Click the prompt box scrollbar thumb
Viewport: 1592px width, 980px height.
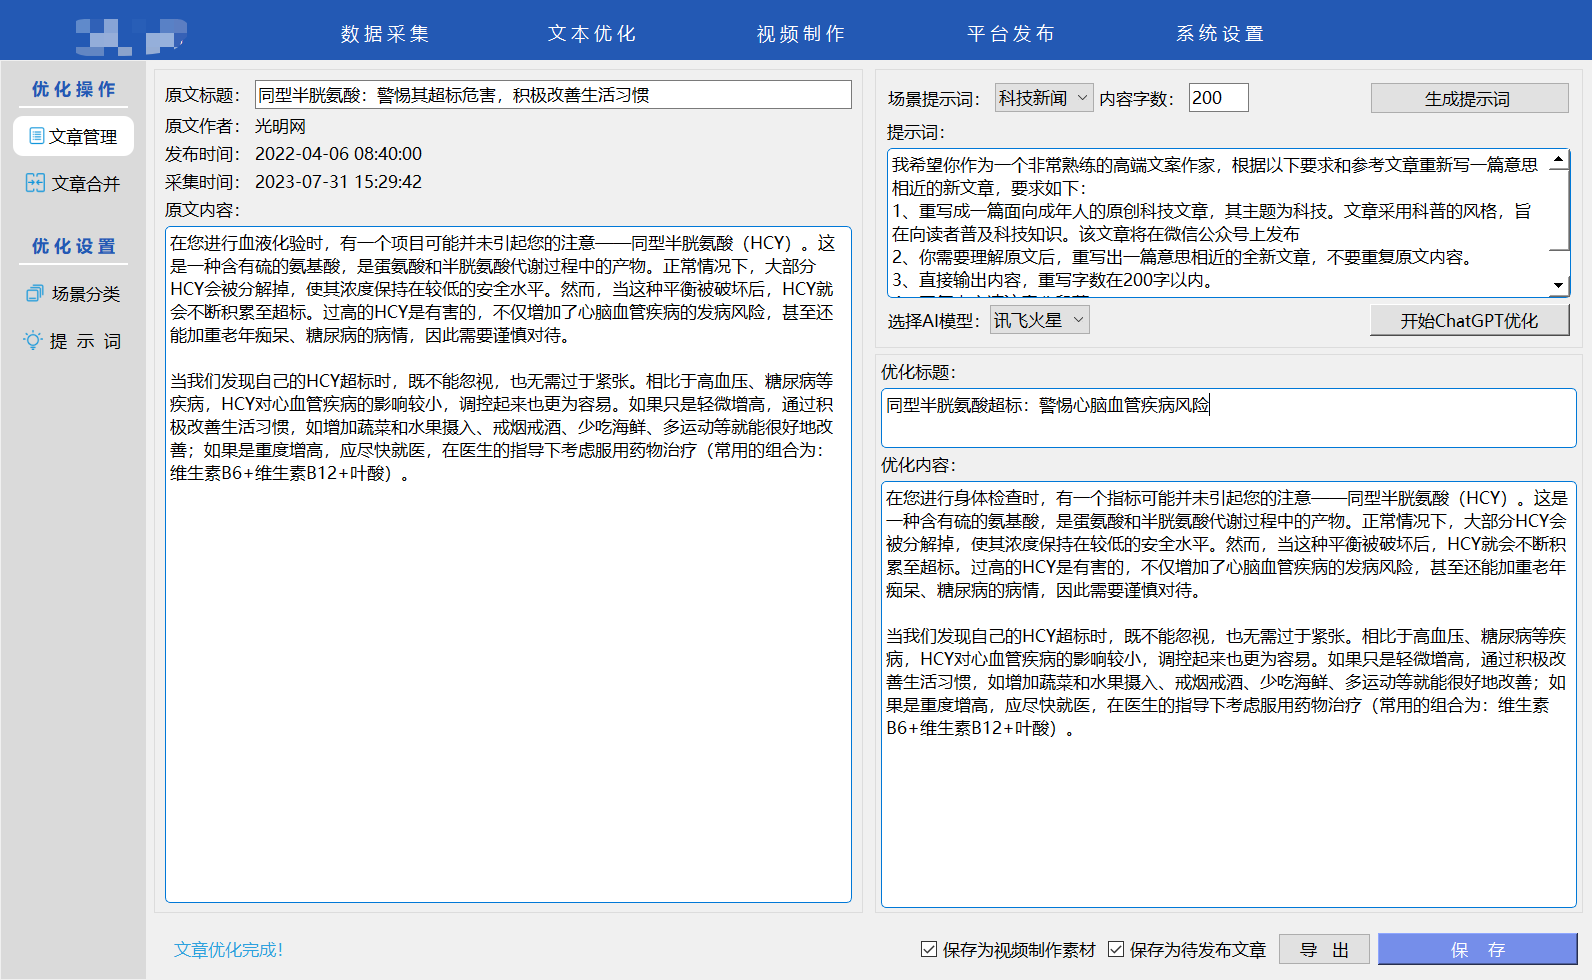tap(1558, 208)
